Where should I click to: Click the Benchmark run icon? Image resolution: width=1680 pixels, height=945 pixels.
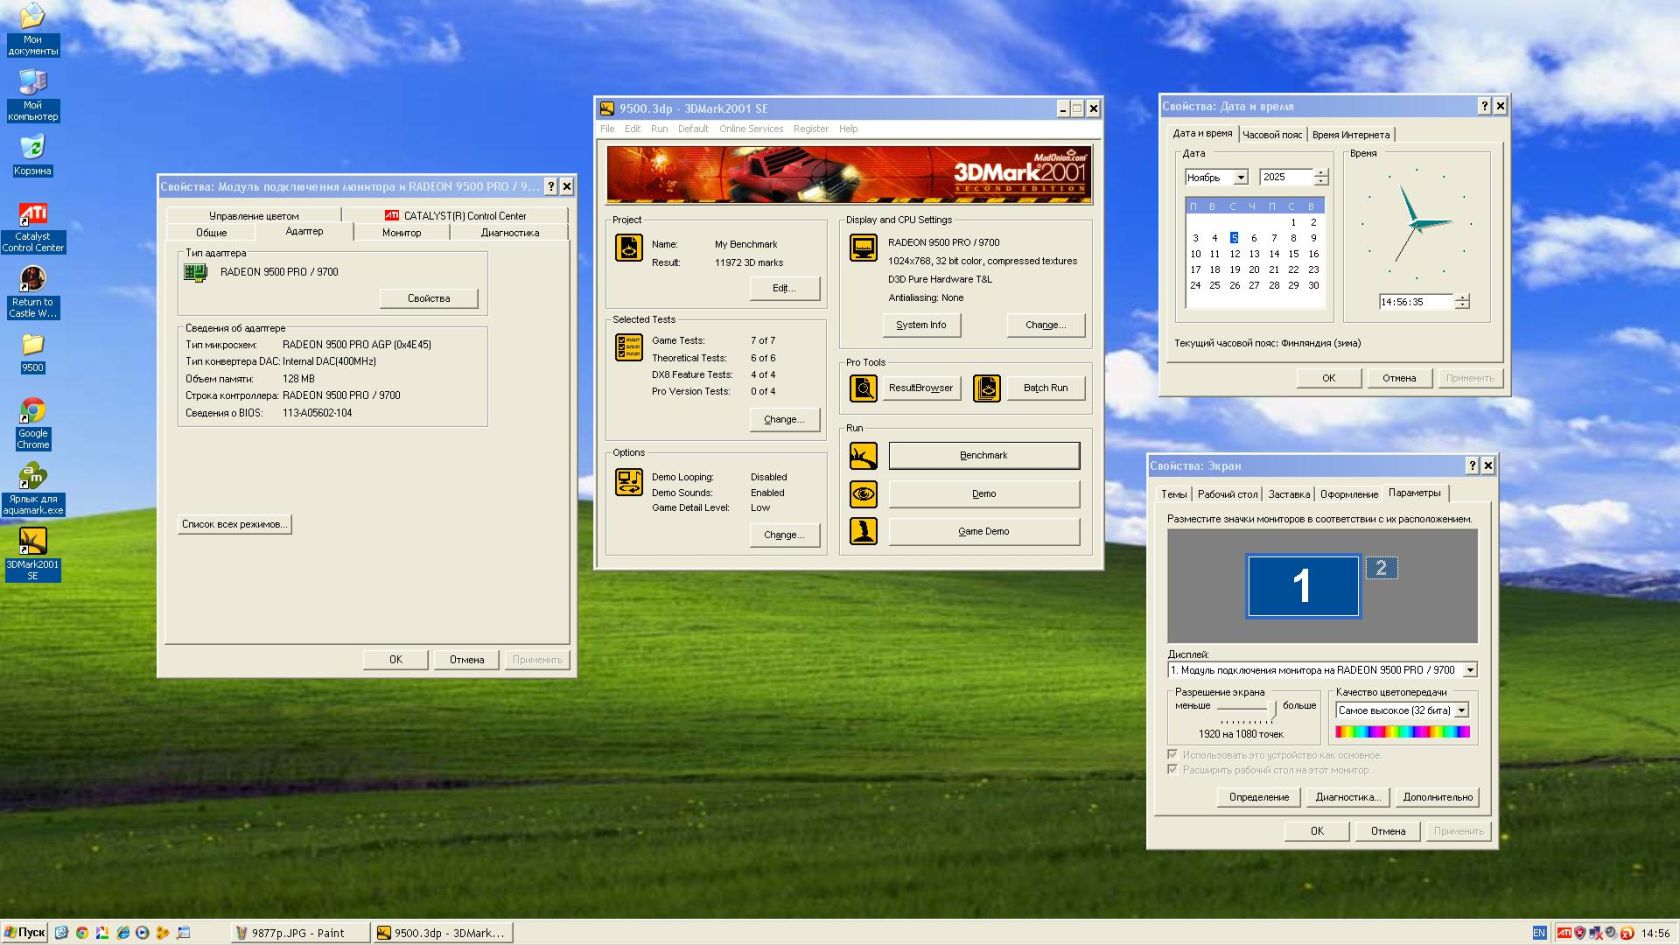(863, 456)
